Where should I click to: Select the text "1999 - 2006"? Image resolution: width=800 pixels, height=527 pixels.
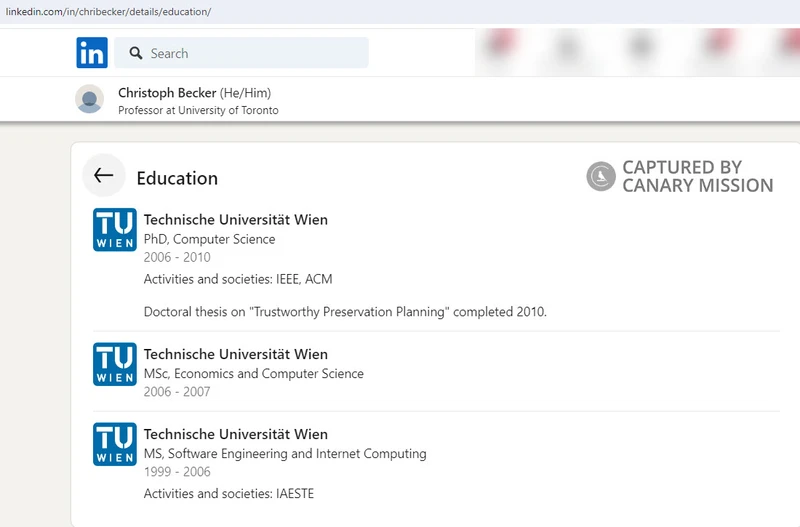tap(177, 472)
